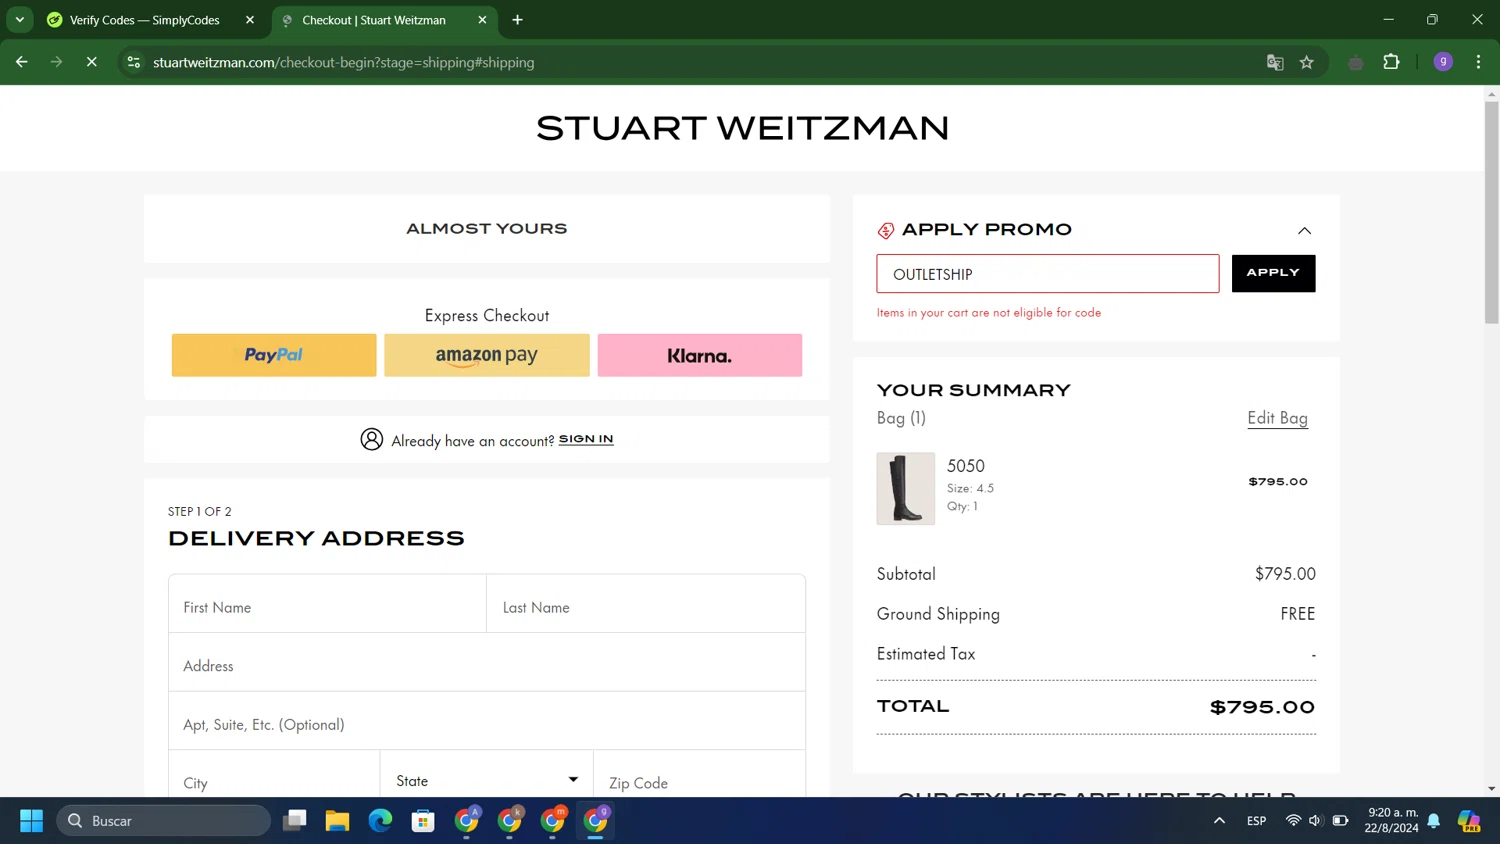Click the account user icon
Image resolution: width=1500 pixels, height=844 pixels.
372,439
